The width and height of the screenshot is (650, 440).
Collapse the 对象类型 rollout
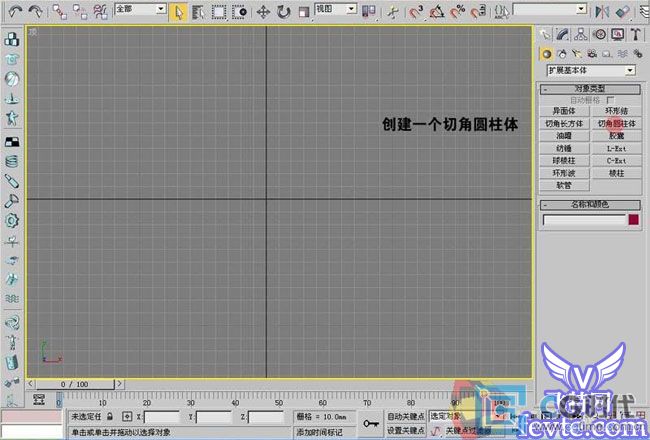coord(590,89)
